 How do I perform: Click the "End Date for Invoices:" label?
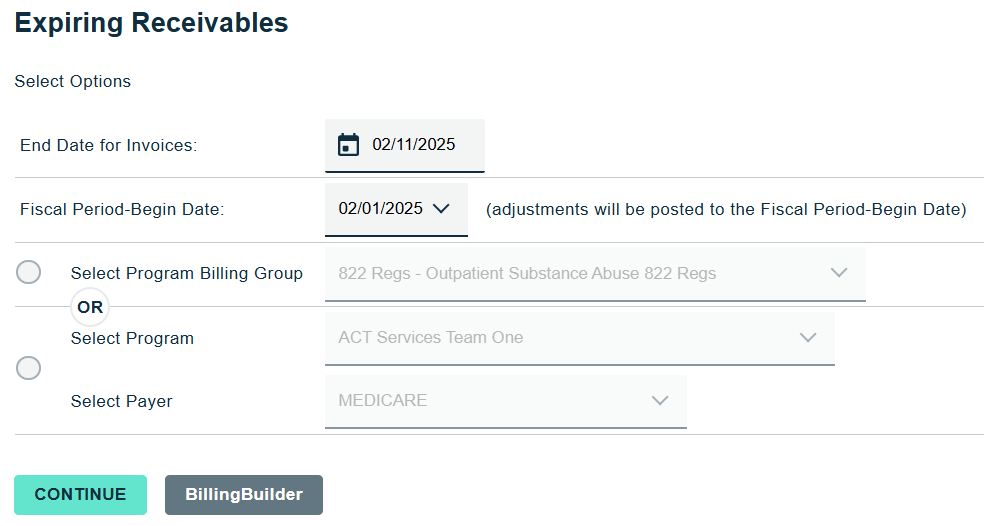[109, 145]
